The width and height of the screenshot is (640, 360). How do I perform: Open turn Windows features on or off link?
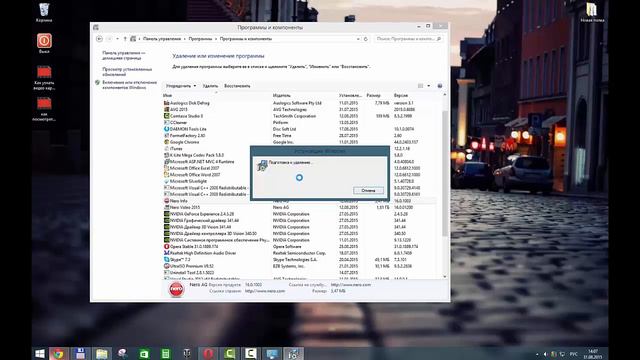pyautogui.click(x=129, y=85)
